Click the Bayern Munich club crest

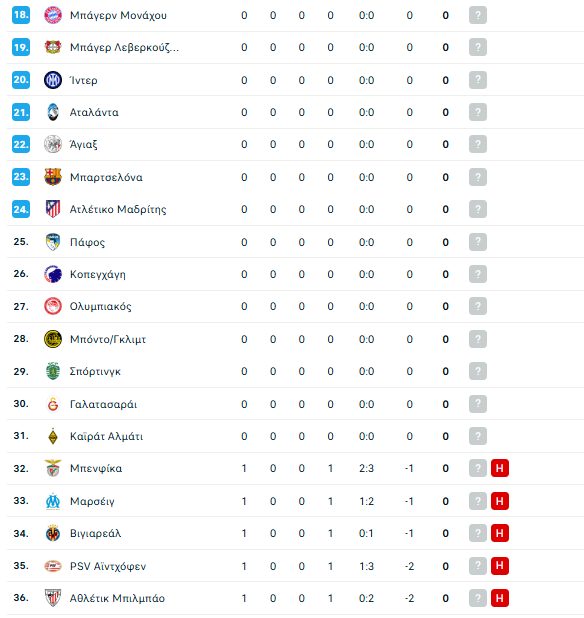click(x=53, y=15)
